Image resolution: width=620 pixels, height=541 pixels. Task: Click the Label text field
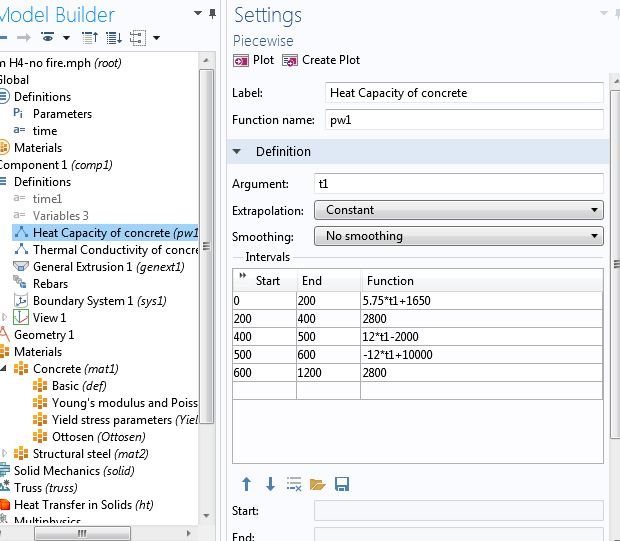[x=465, y=93]
